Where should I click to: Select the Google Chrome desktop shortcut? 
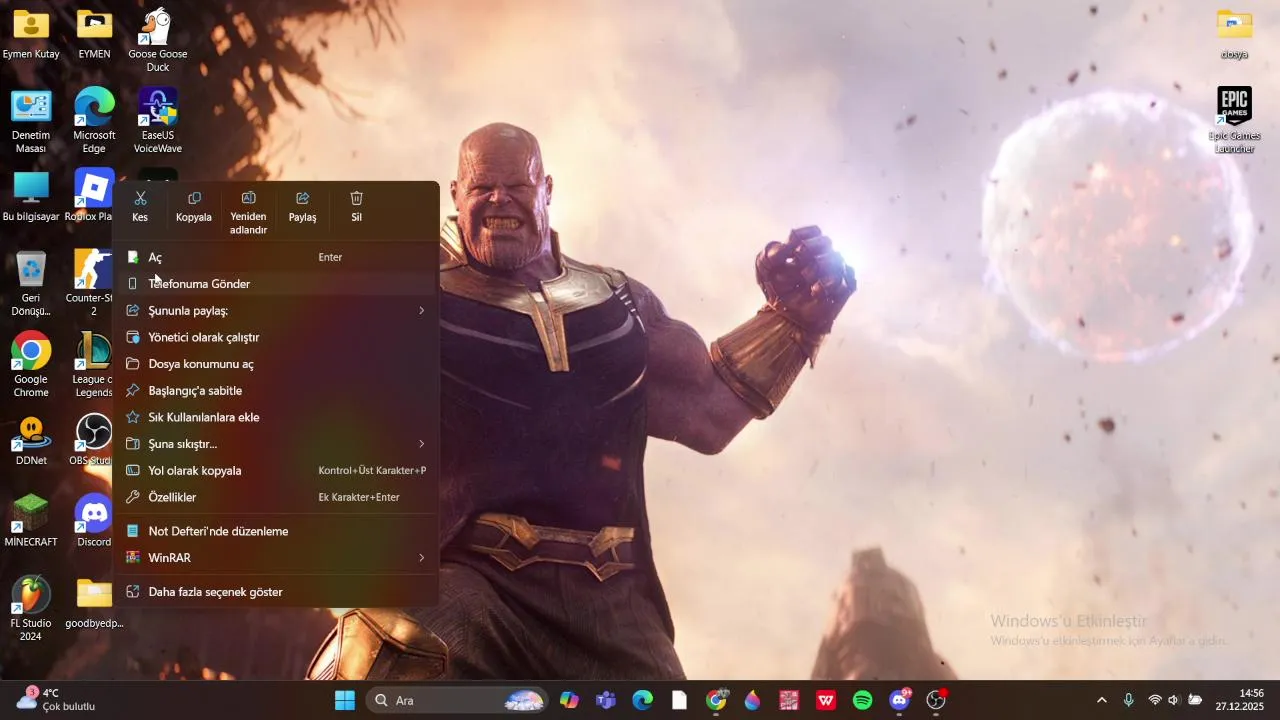coord(31,365)
